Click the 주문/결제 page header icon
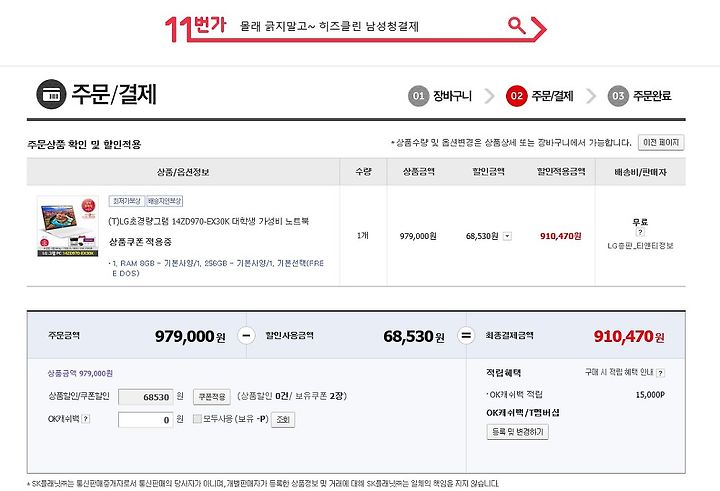720x491 pixels. (51, 94)
